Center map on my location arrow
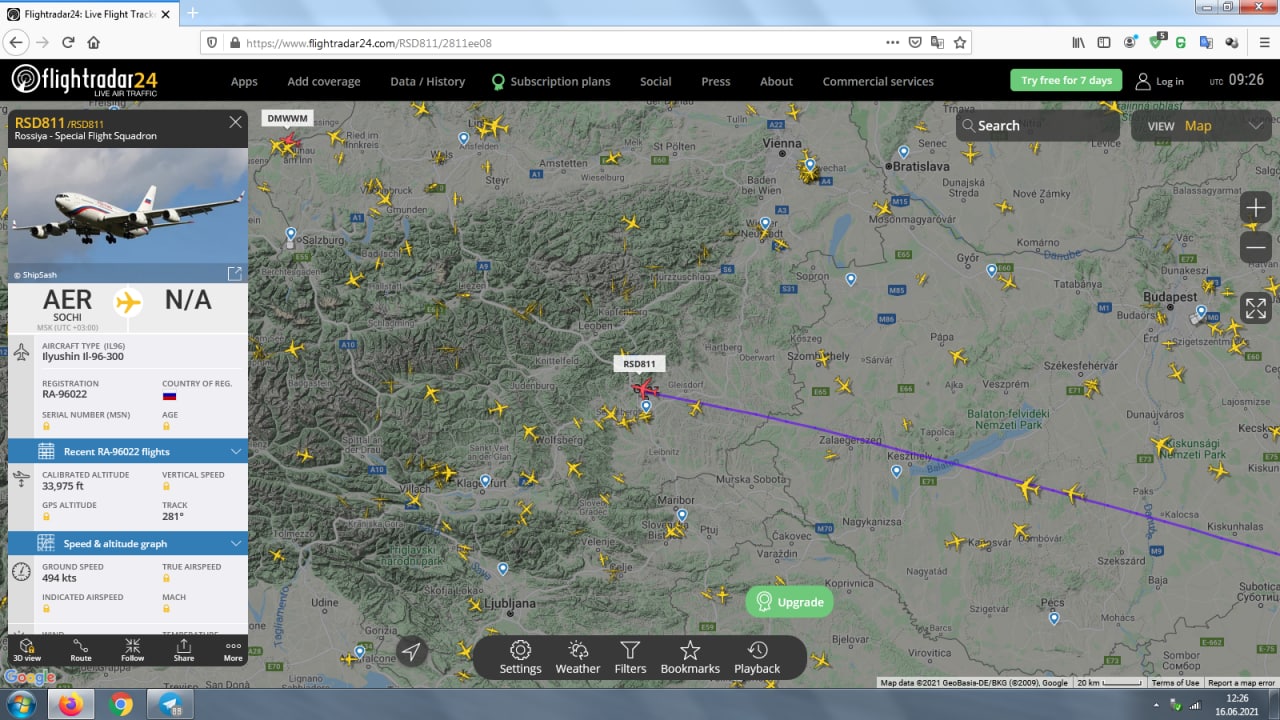The height and width of the screenshot is (720, 1280). click(411, 652)
